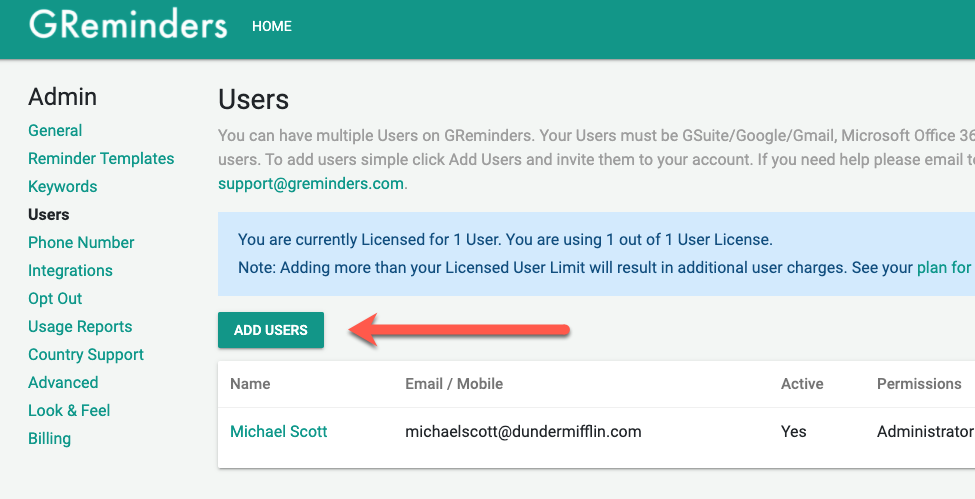Select the Users sidebar item
This screenshot has width=975, height=499.
click(49, 215)
